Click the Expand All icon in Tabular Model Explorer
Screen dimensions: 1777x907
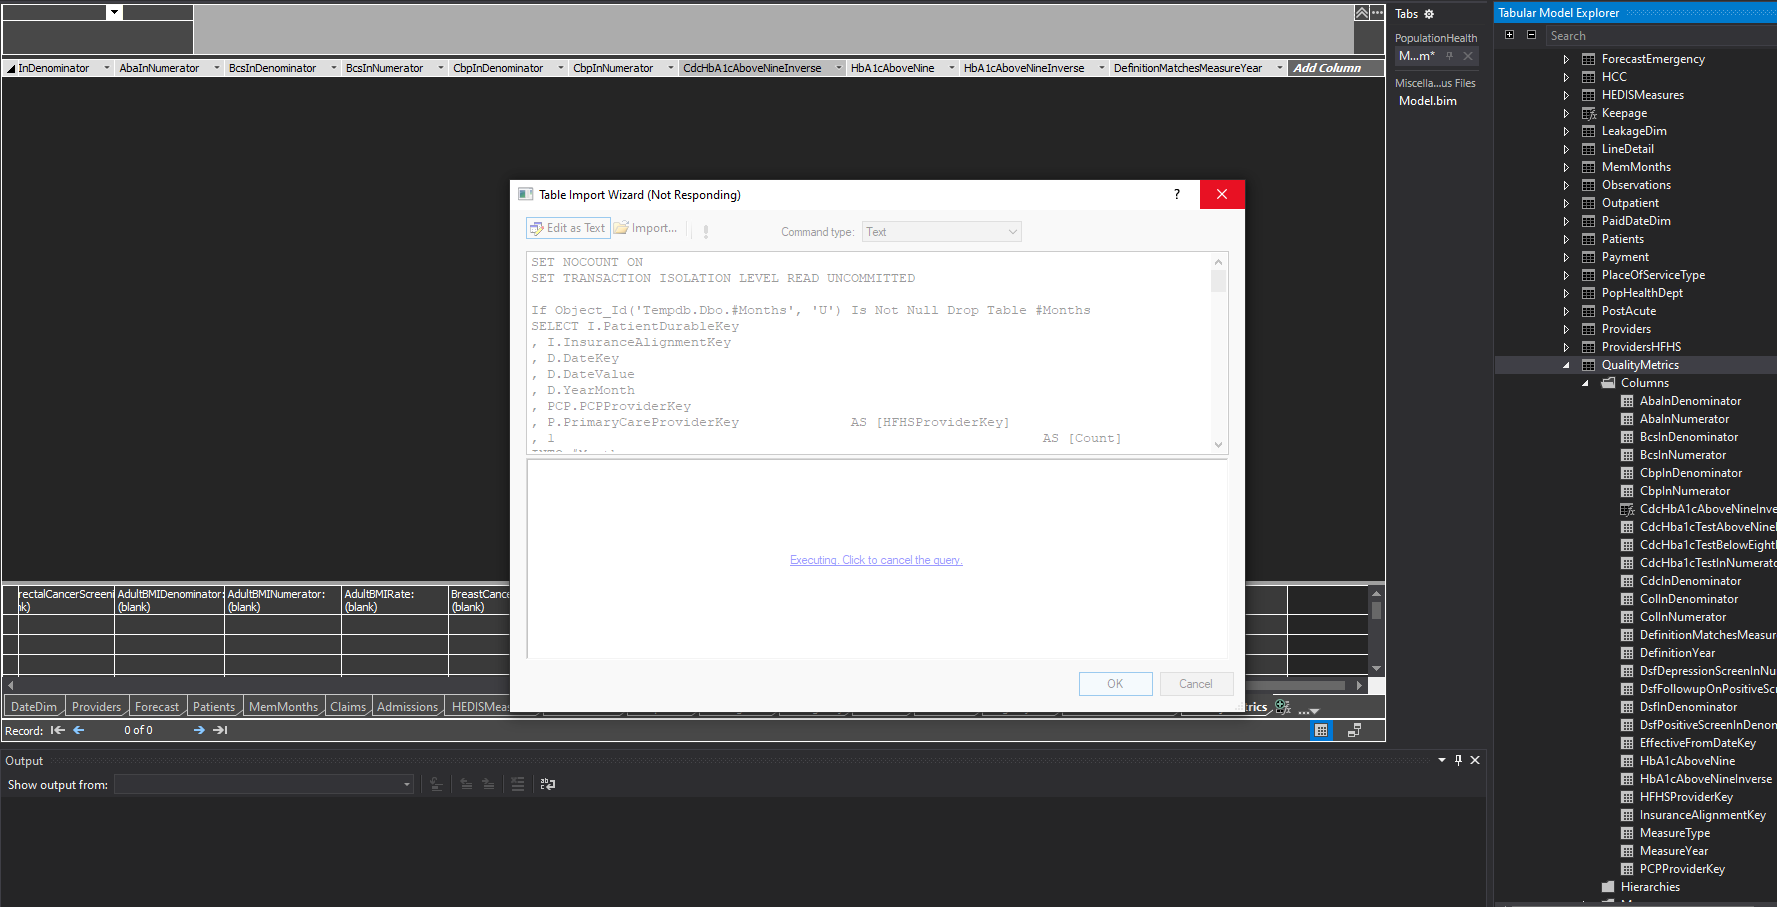(x=1509, y=33)
